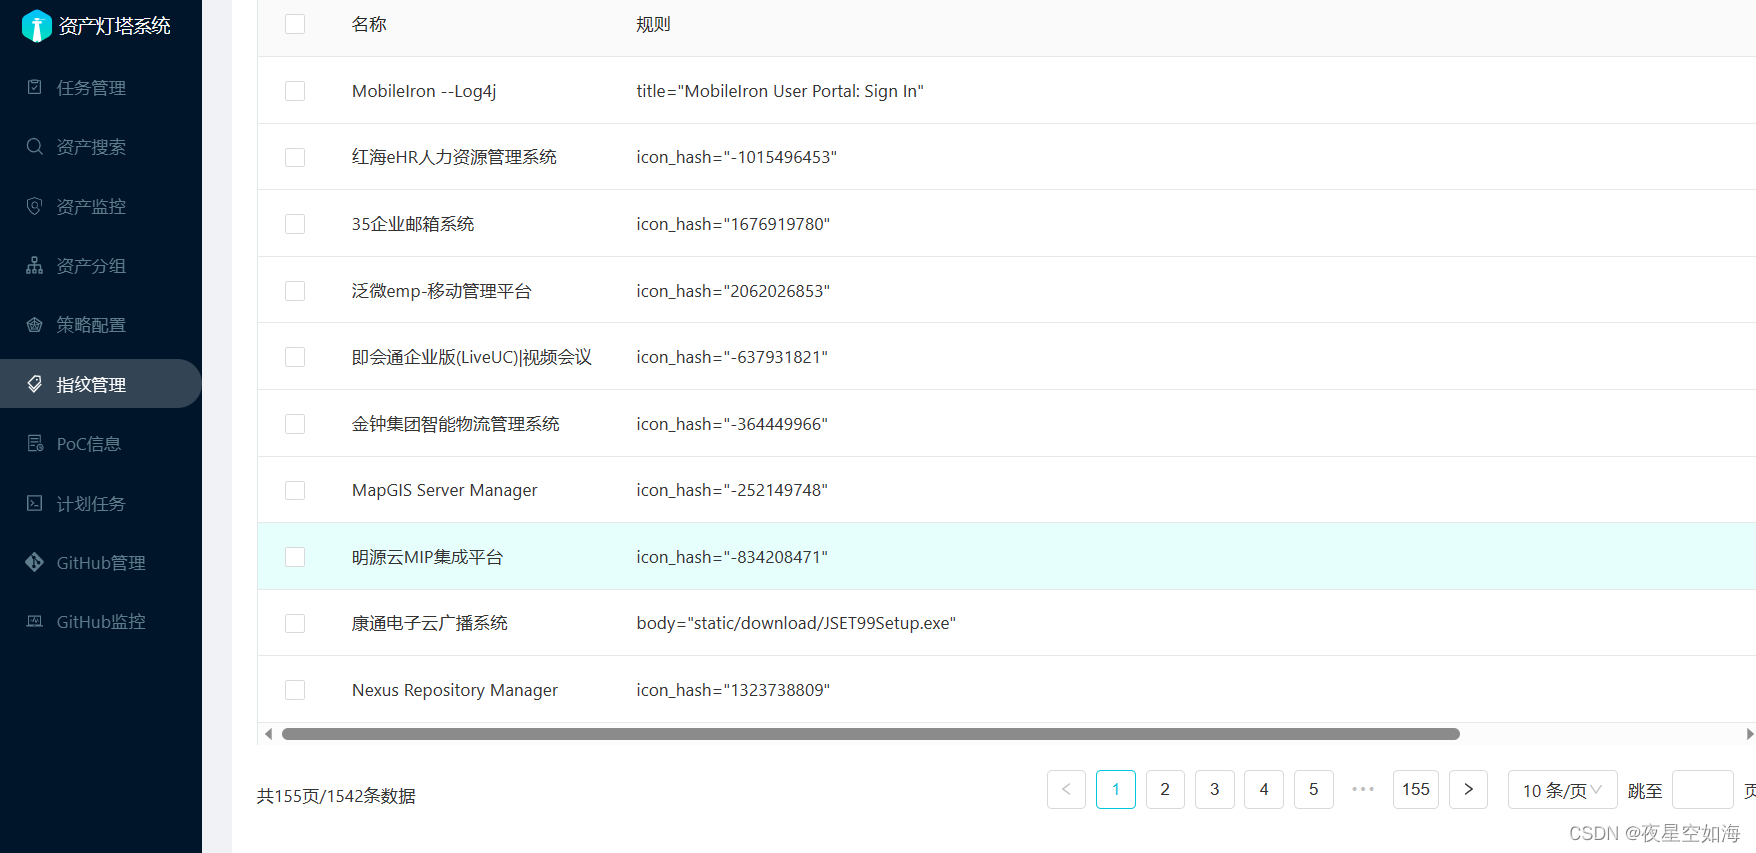Image resolution: width=1756 pixels, height=853 pixels.
Task: Click the PoC信息 document icon
Action: click(x=35, y=443)
